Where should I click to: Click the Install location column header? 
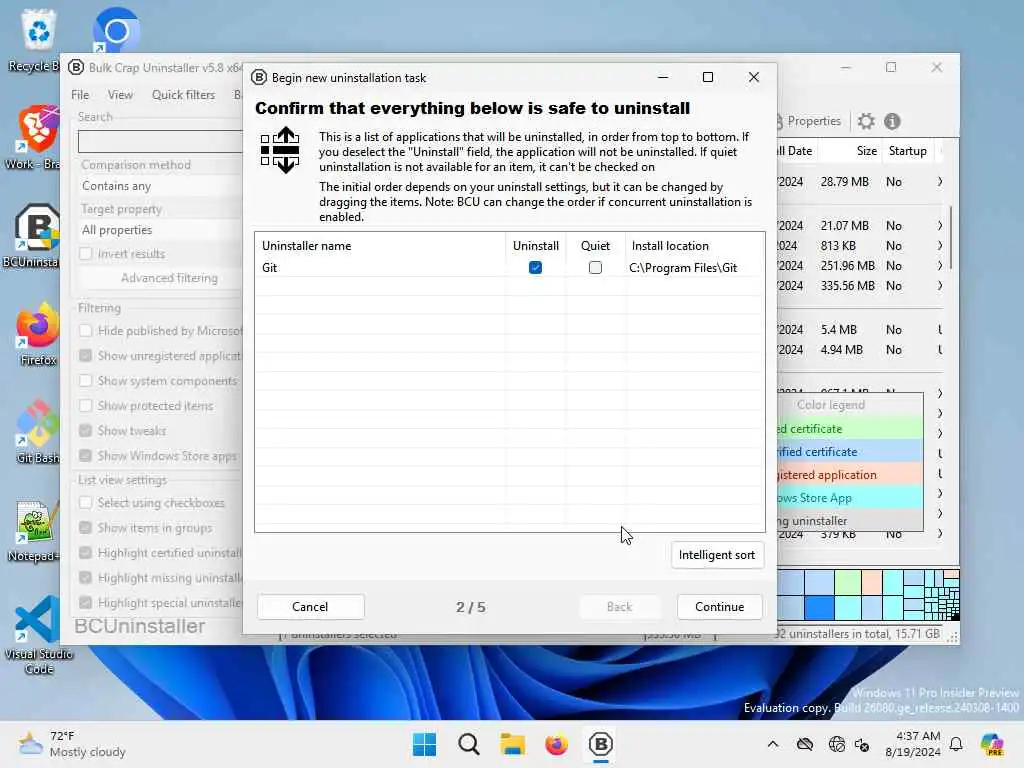point(695,246)
